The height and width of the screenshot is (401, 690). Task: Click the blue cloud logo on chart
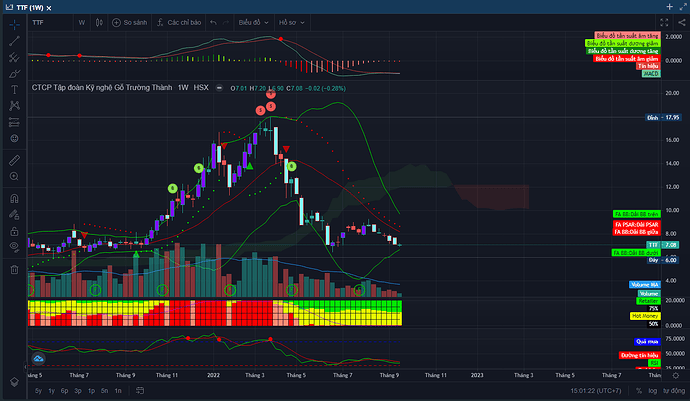click(x=38, y=358)
